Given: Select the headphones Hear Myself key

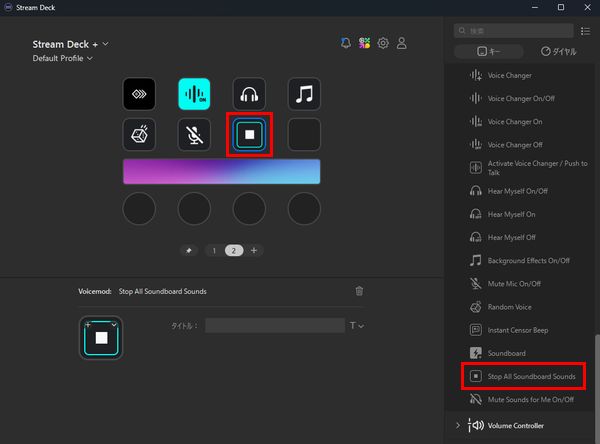Looking at the screenshot, I should pos(249,94).
